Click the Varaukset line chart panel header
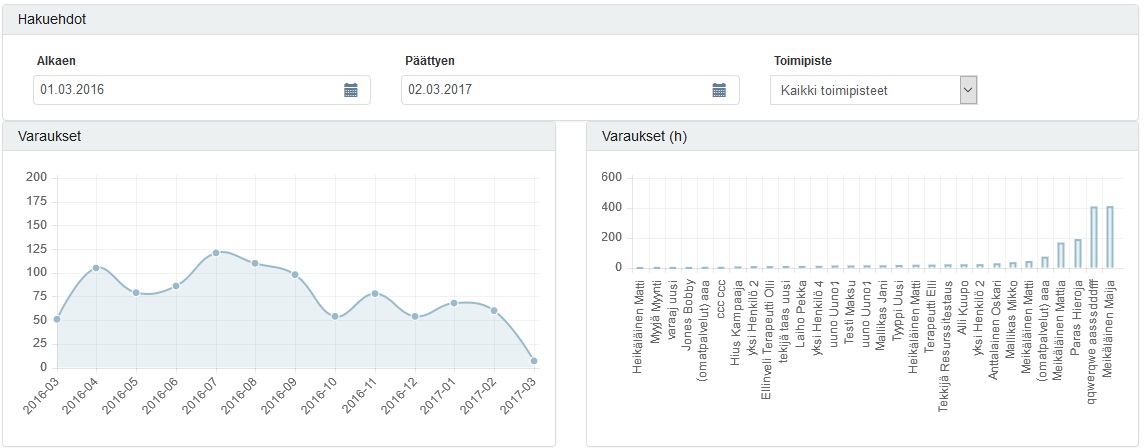Image resolution: width=1144 pixels, height=448 pixels. pyautogui.click(x=278, y=137)
